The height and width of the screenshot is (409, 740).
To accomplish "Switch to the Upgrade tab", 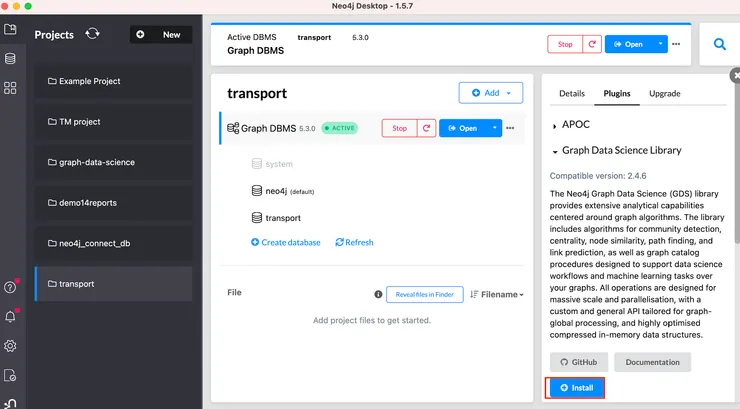I will [664, 93].
